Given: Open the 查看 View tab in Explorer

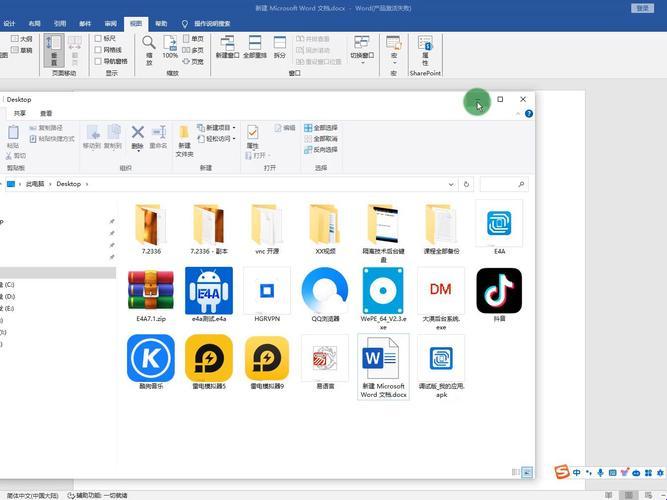Looking at the screenshot, I should click(46, 114).
